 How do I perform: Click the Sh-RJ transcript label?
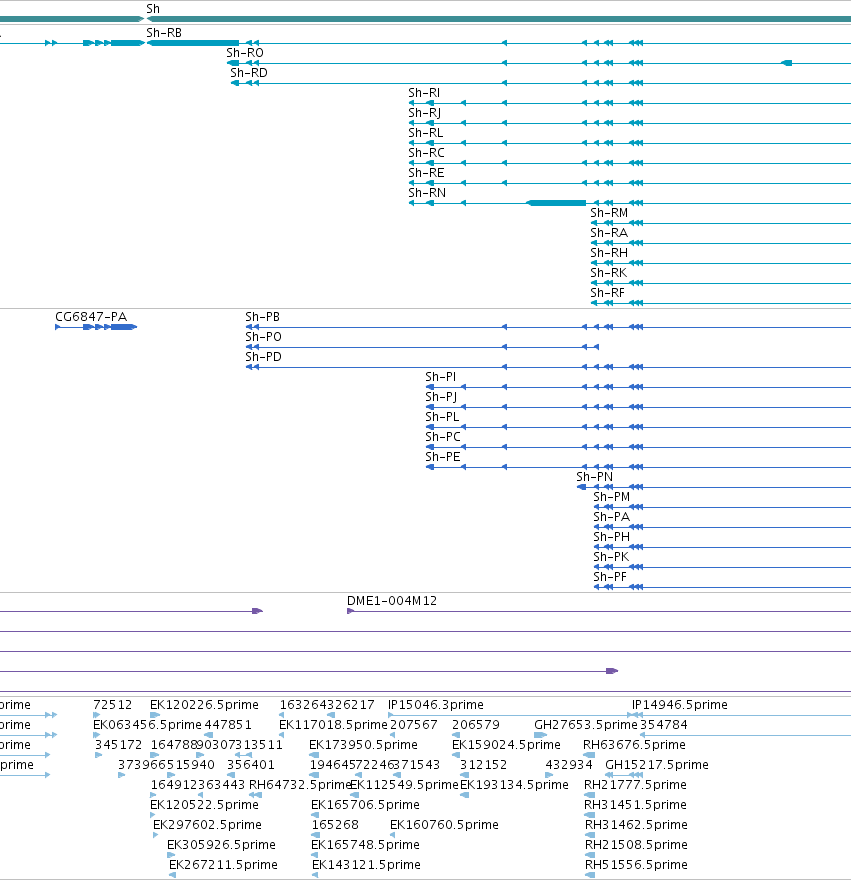point(424,113)
